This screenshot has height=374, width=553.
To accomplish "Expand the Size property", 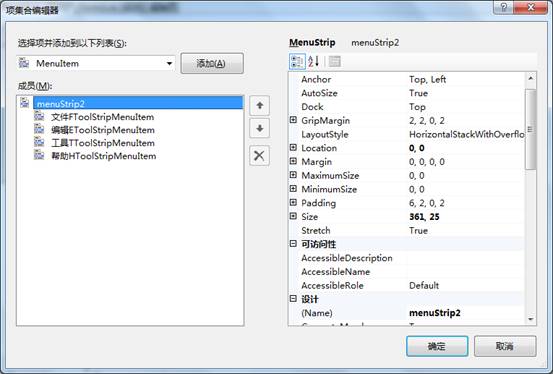I will [x=293, y=216].
